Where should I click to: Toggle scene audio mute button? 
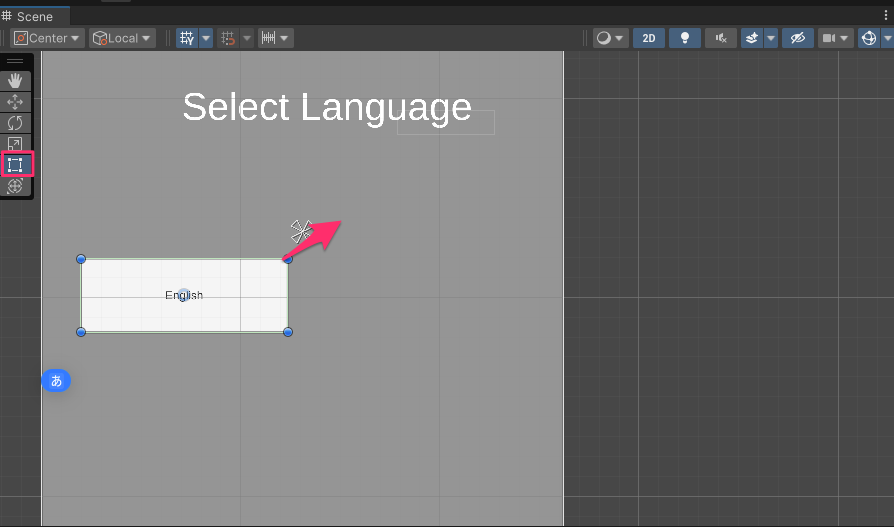coord(720,38)
